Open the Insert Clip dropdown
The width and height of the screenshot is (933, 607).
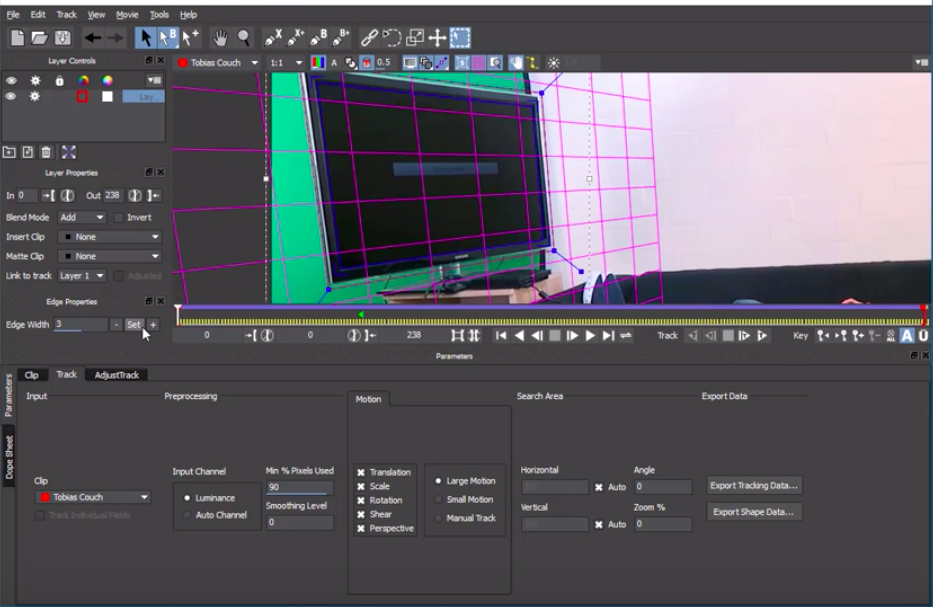pyautogui.click(x=110, y=237)
